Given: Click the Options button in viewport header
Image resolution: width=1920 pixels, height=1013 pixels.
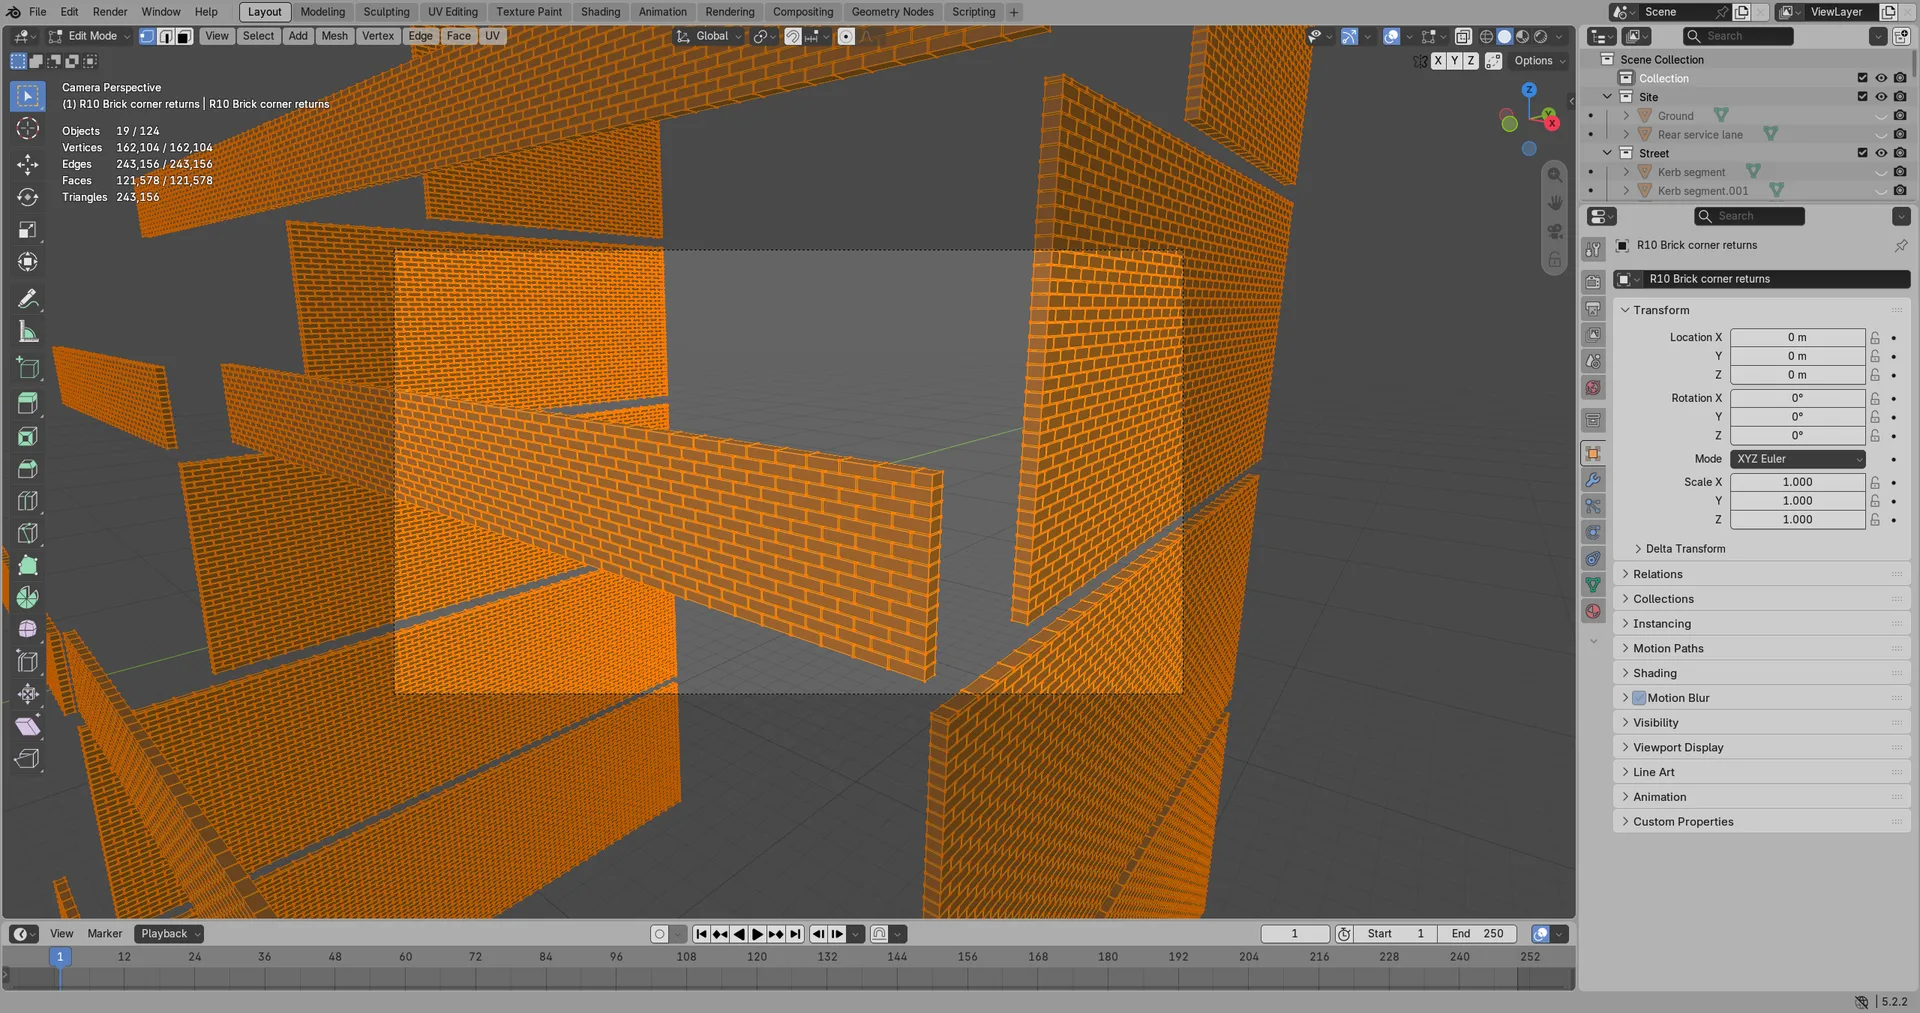Looking at the screenshot, I should click(x=1540, y=61).
